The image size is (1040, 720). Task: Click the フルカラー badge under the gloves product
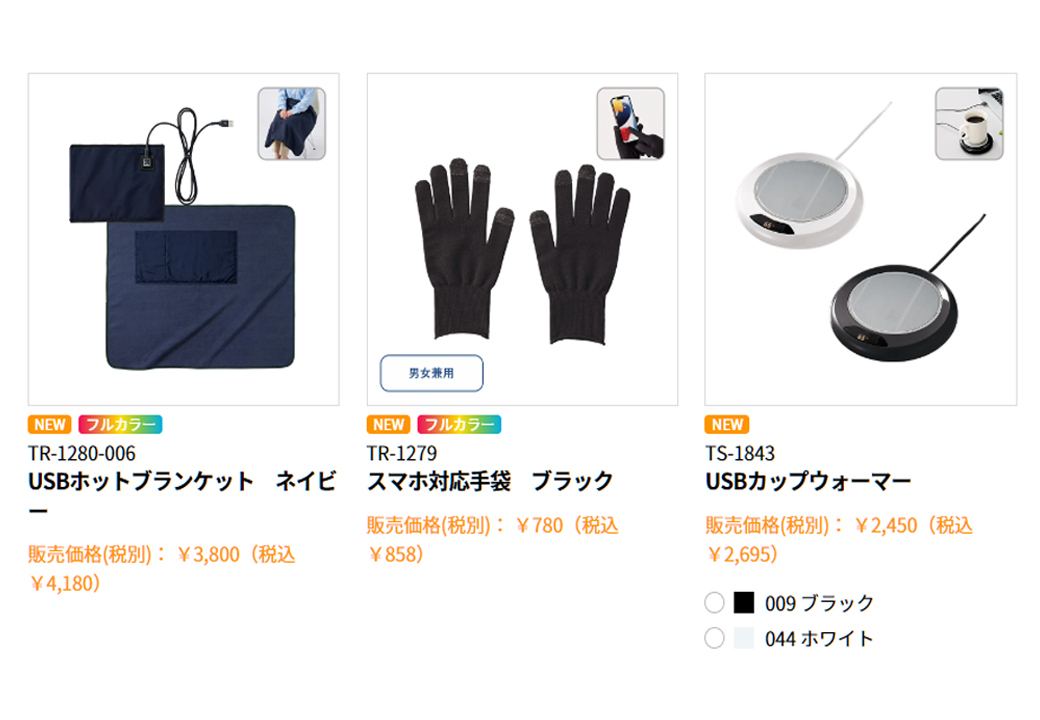(459, 424)
